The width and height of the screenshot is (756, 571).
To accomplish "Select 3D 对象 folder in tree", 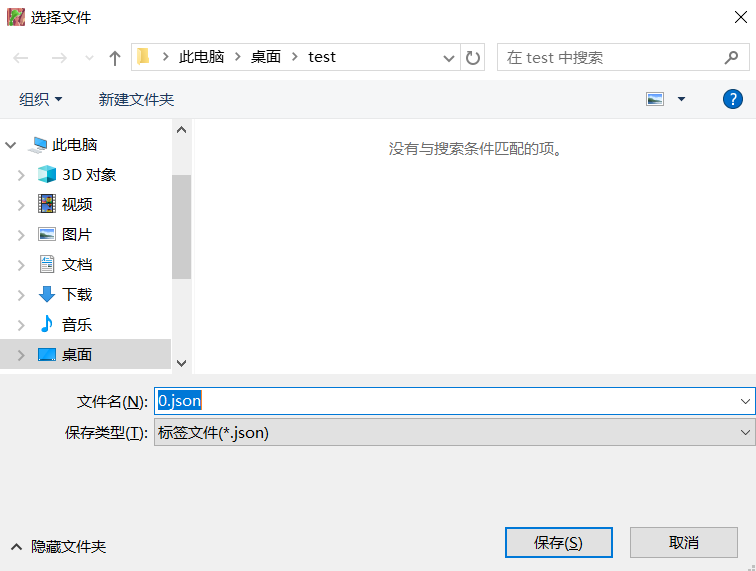I will click(x=89, y=175).
